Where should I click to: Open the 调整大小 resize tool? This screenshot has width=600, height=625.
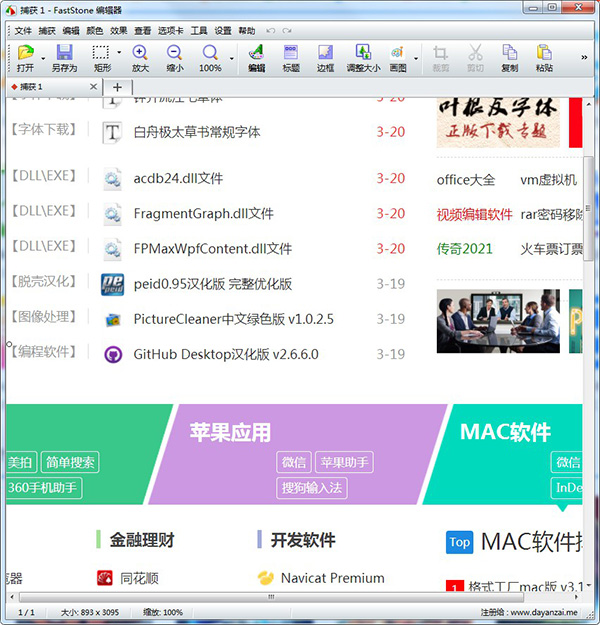coord(363,58)
